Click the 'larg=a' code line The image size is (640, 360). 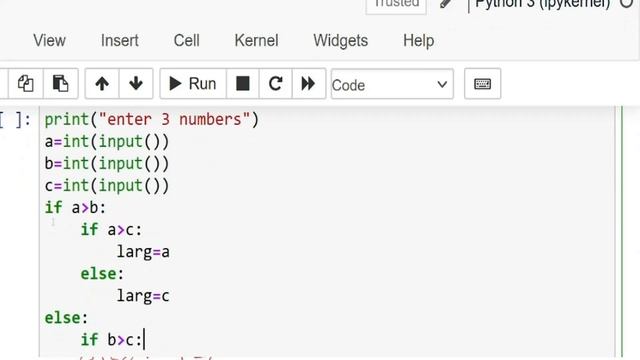point(143,252)
